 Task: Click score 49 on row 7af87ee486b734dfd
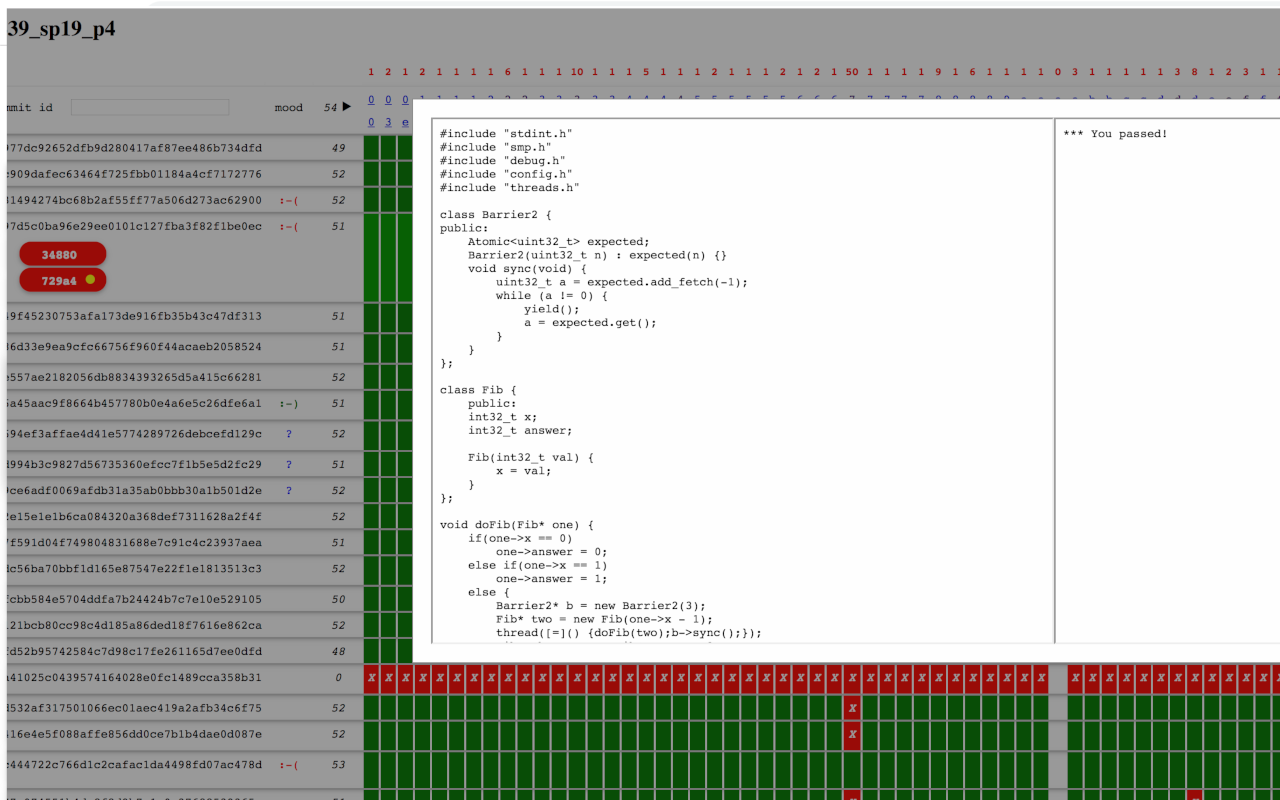tap(338, 148)
